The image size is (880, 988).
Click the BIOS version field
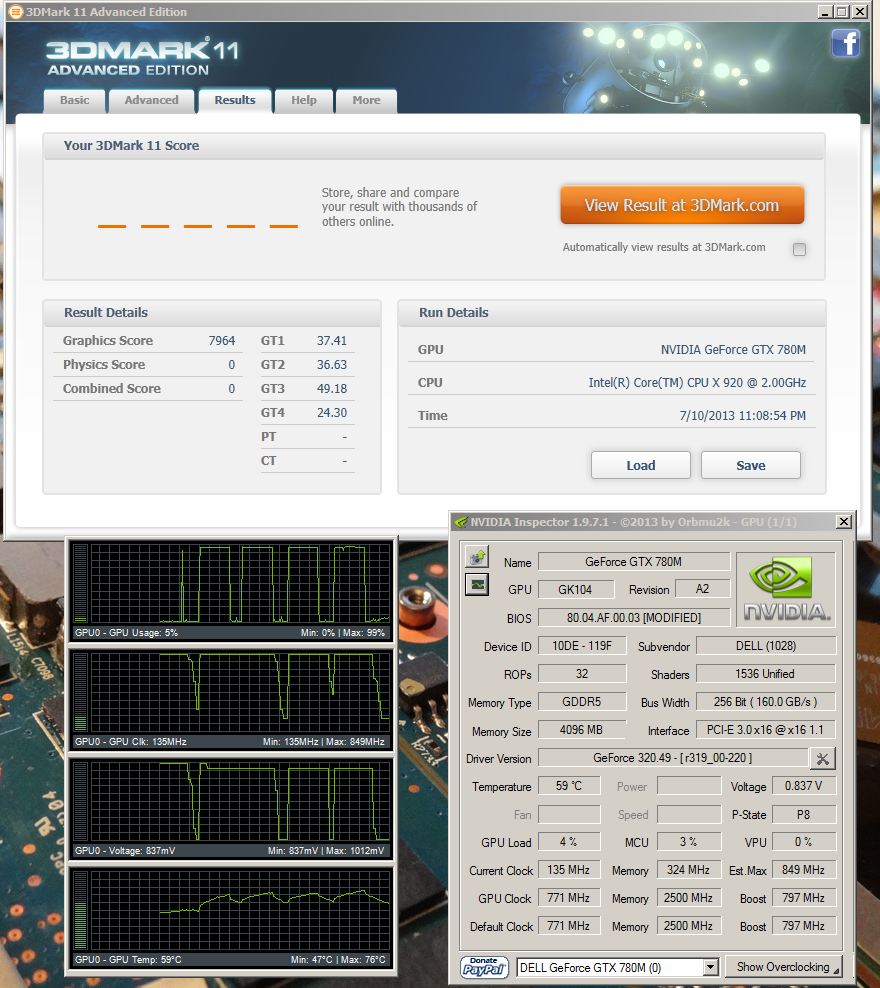pyautogui.click(x=634, y=618)
